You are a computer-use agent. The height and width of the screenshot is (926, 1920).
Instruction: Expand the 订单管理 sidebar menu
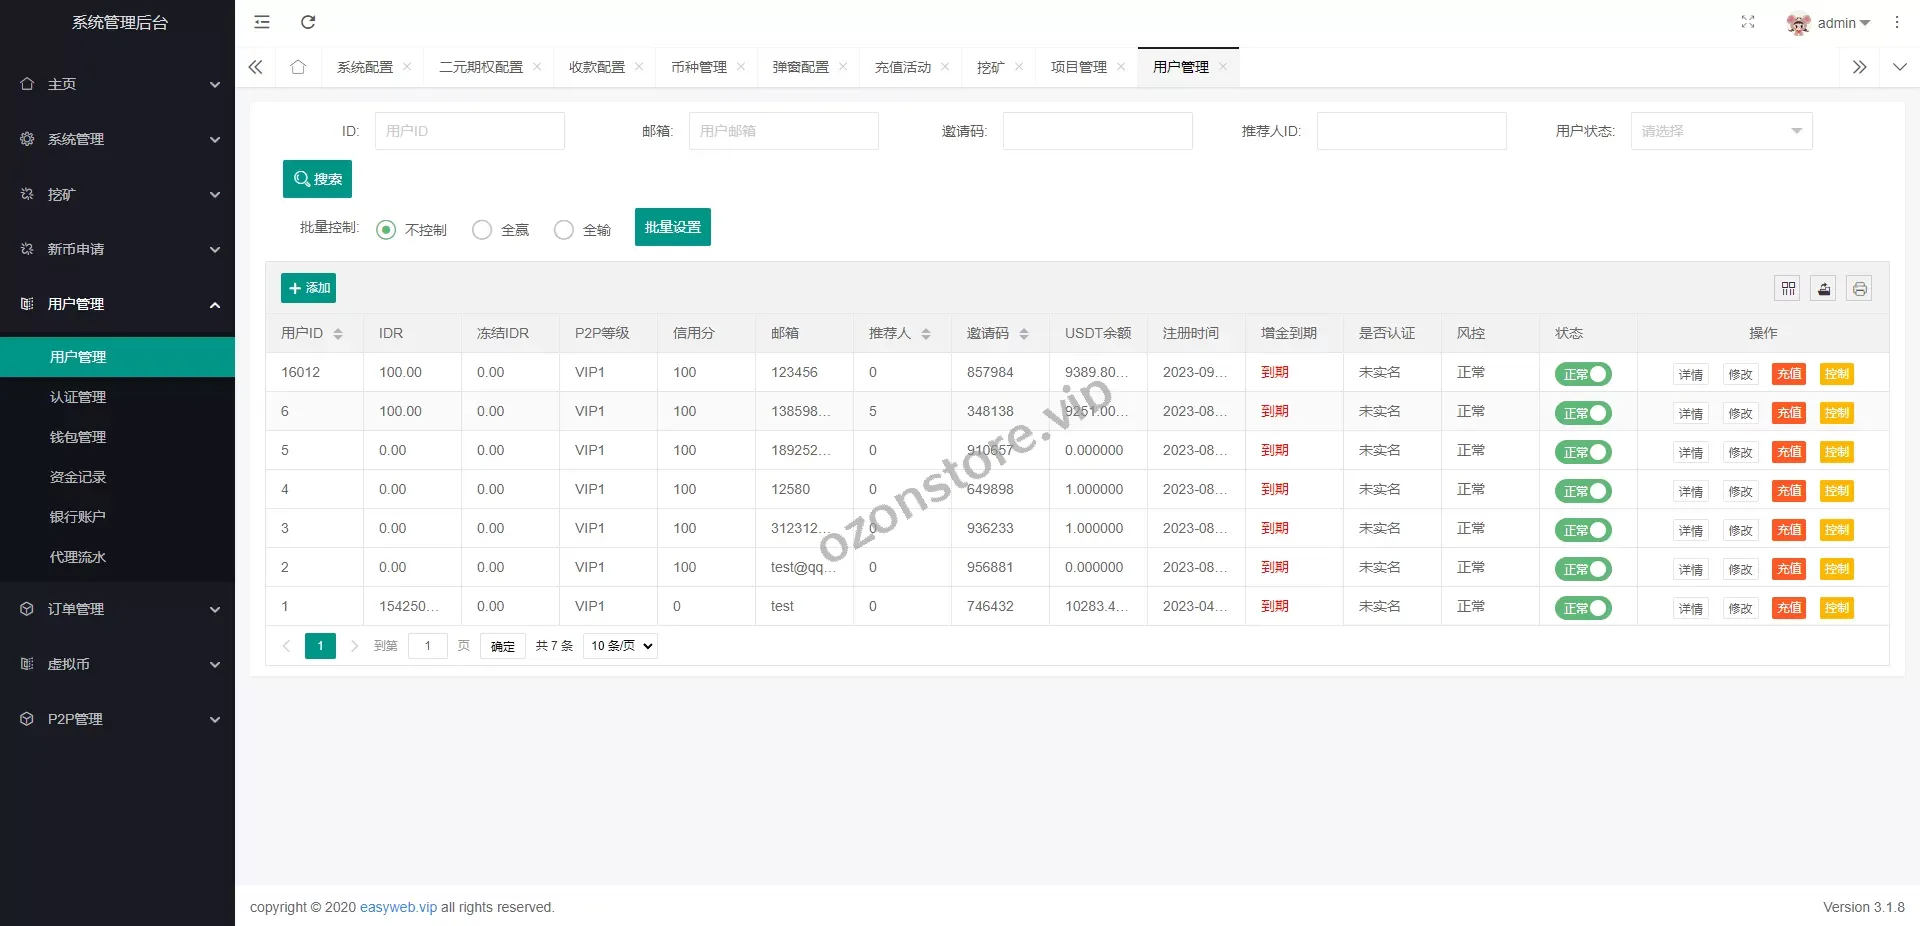click(x=117, y=609)
